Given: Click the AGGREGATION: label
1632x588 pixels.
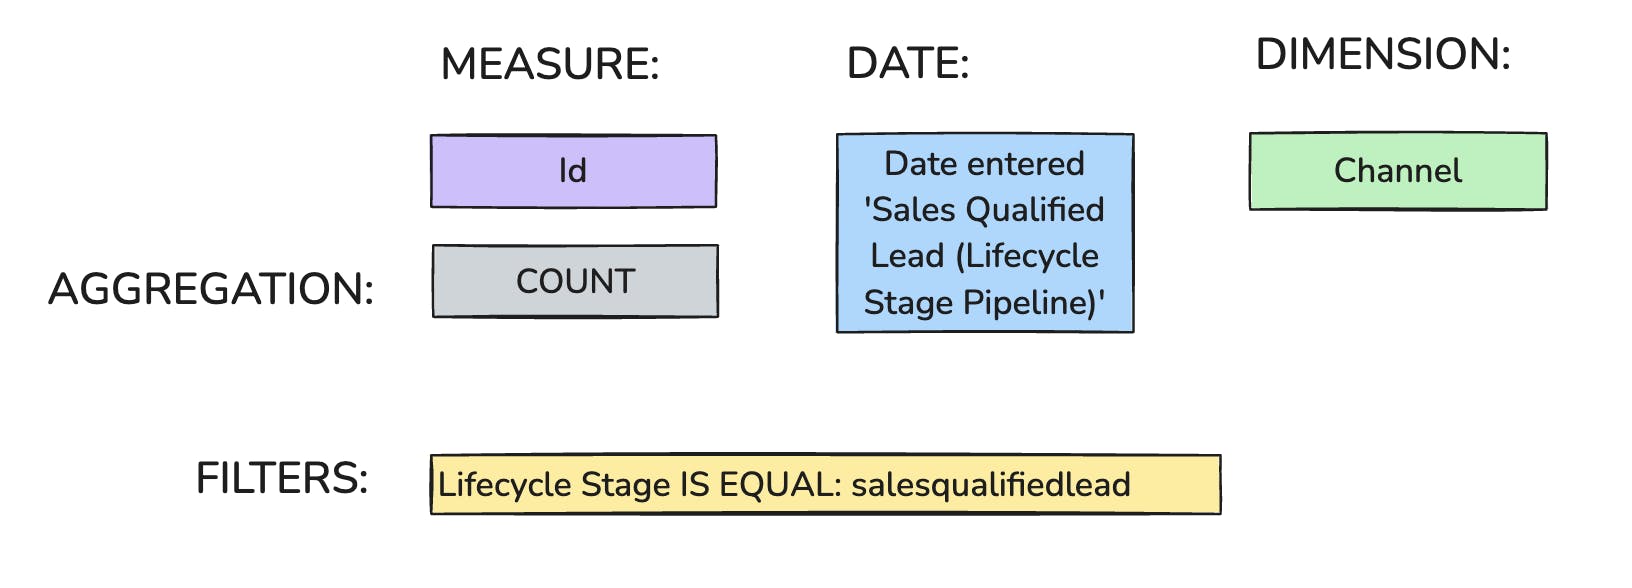Looking at the screenshot, I should 211,290.
